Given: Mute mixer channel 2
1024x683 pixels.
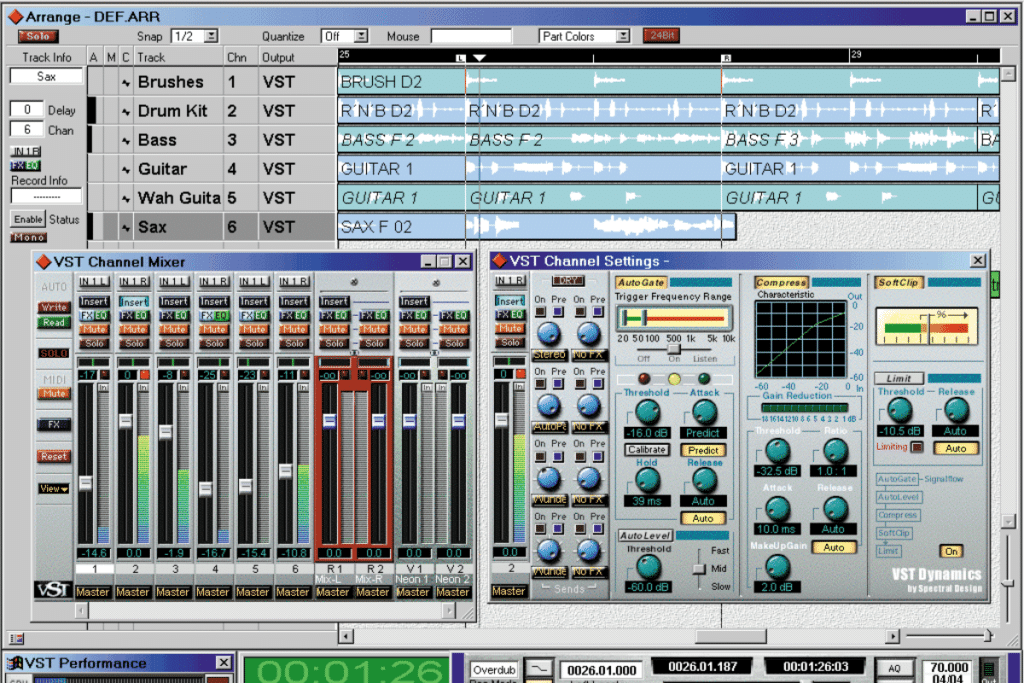Looking at the screenshot, I should pyautogui.click(x=134, y=329).
